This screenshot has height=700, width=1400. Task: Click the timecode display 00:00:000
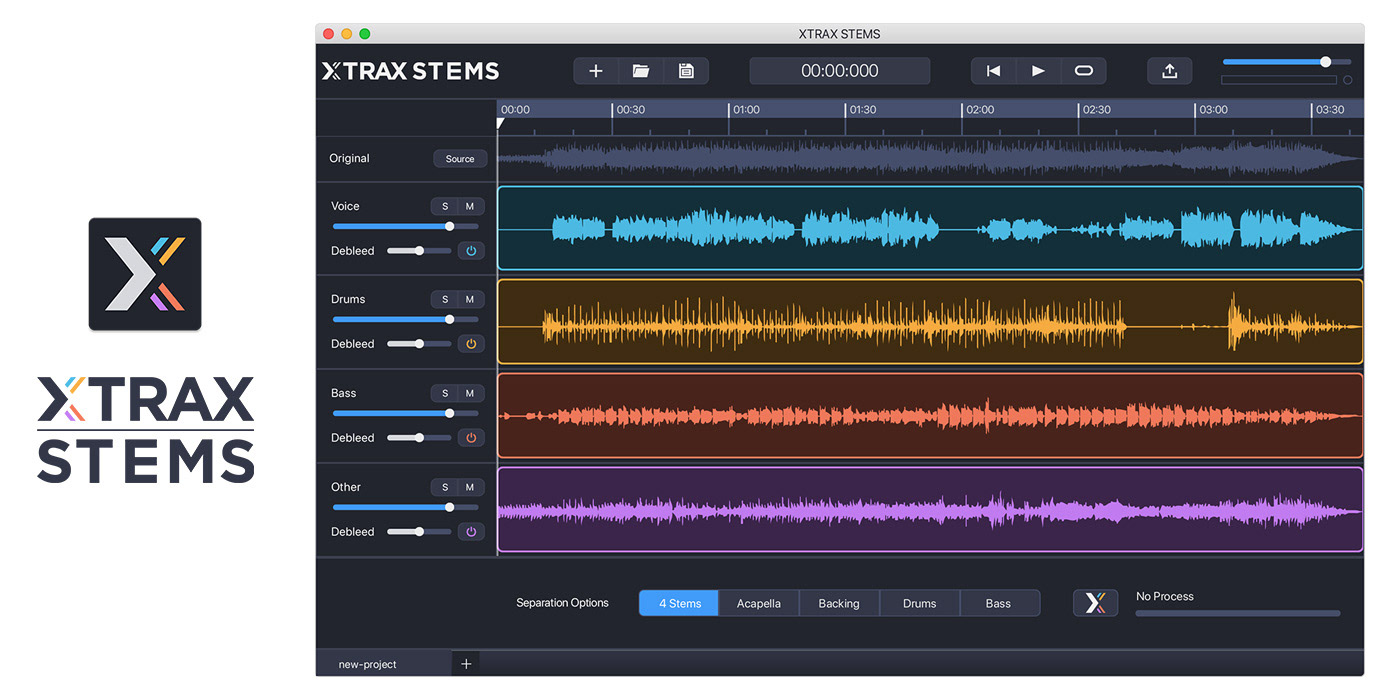[840, 71]
